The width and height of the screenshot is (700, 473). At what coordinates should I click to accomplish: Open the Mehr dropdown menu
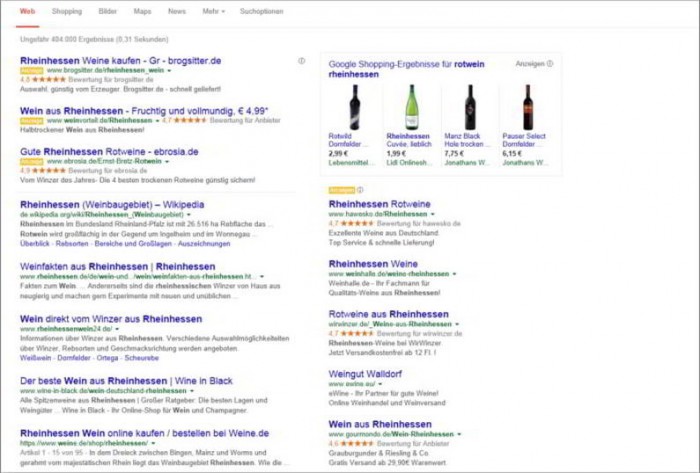tap(213, 11)
